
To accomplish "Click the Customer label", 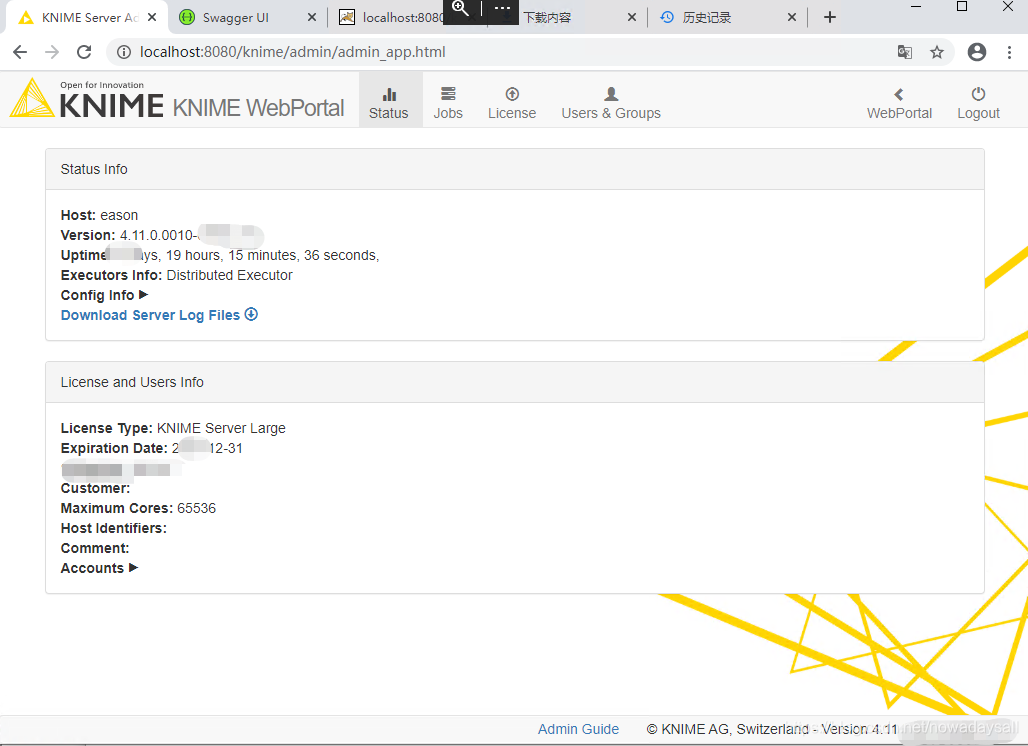I will tap(96, 488).
